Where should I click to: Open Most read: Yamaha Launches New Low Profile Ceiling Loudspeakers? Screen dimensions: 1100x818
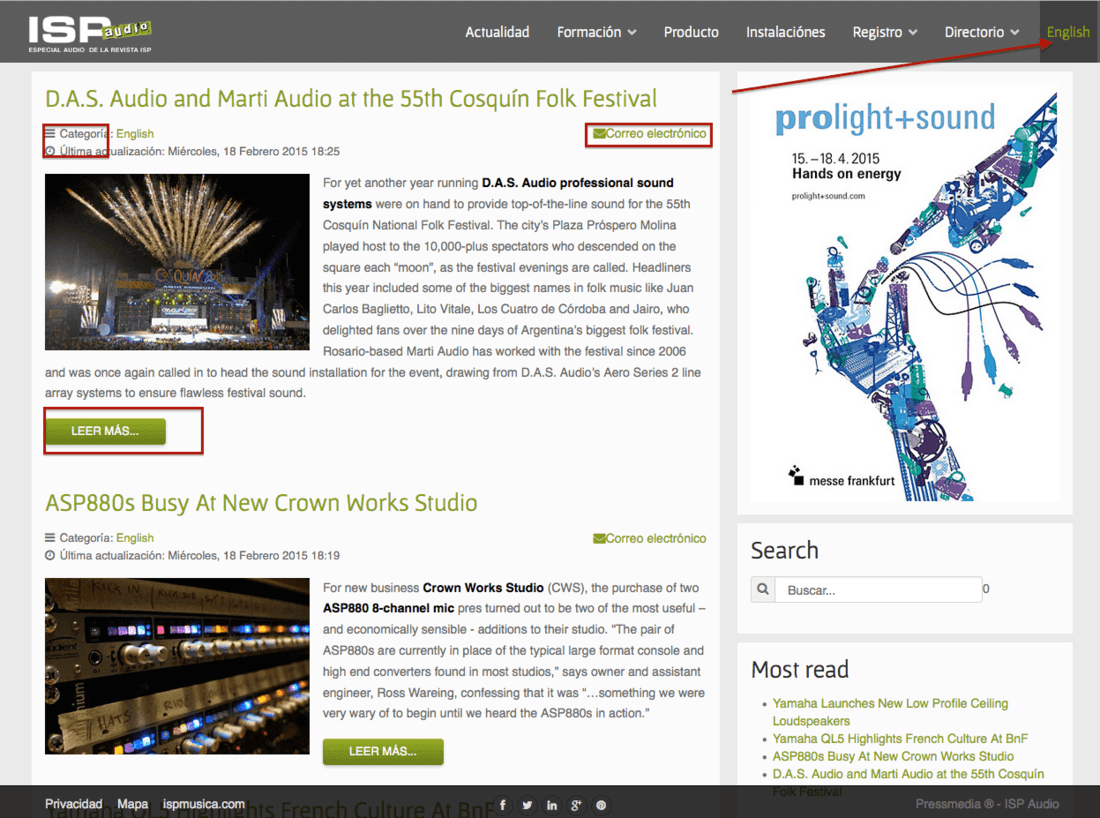(x=890, y=712)
